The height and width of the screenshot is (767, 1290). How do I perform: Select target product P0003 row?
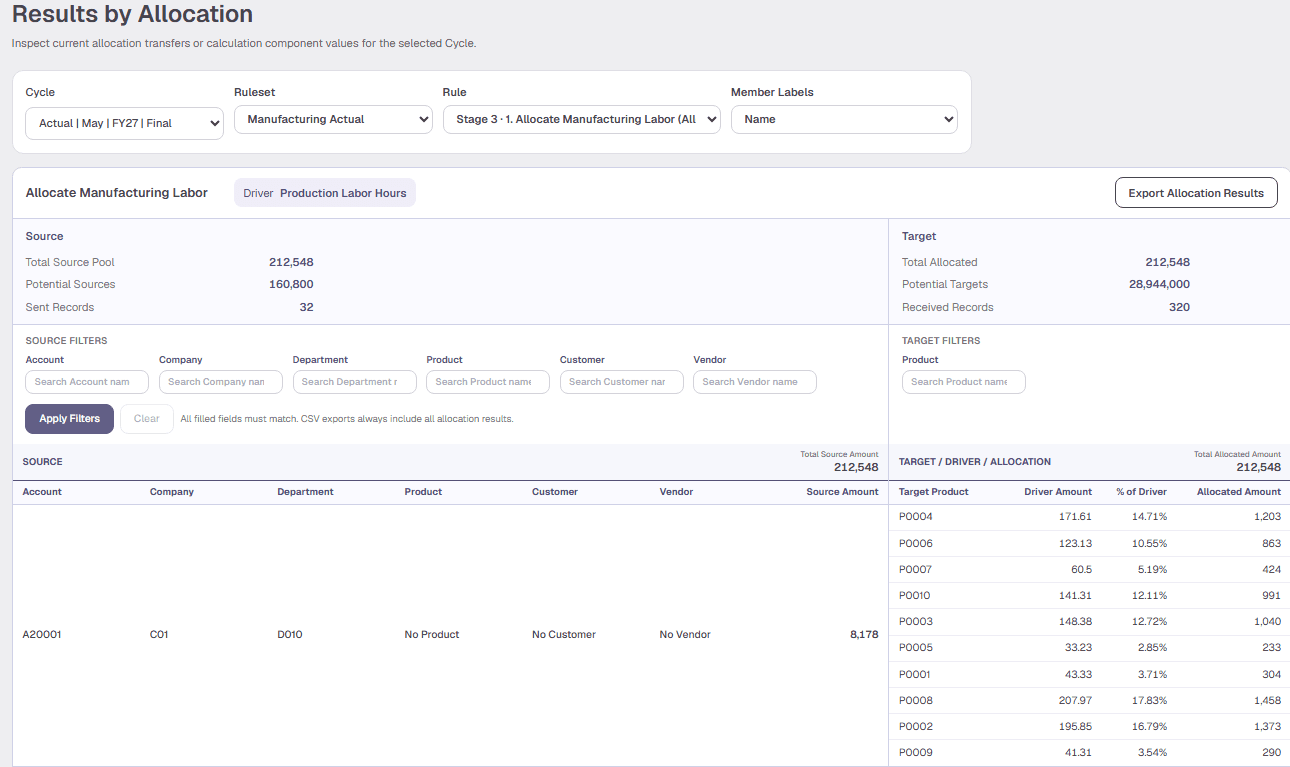(1089, 622)
